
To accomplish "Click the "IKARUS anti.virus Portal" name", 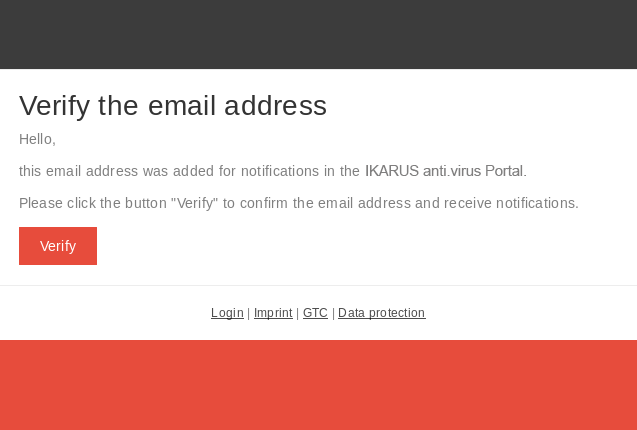I will 443,171.
